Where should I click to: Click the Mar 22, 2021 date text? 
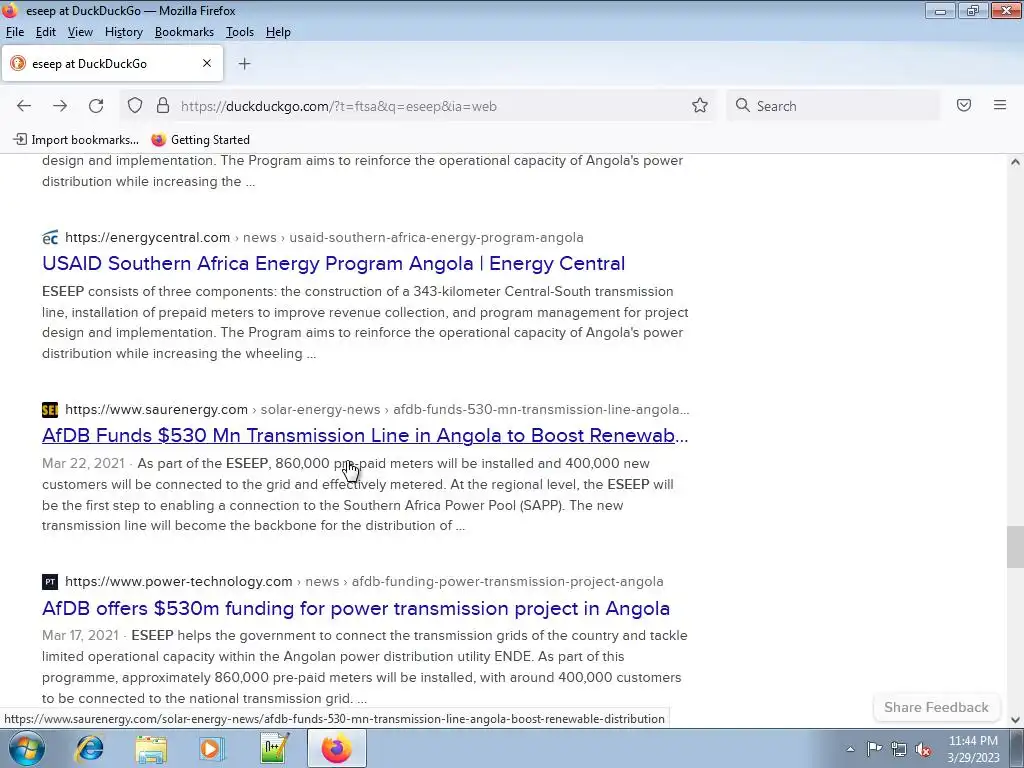[83, 464]
